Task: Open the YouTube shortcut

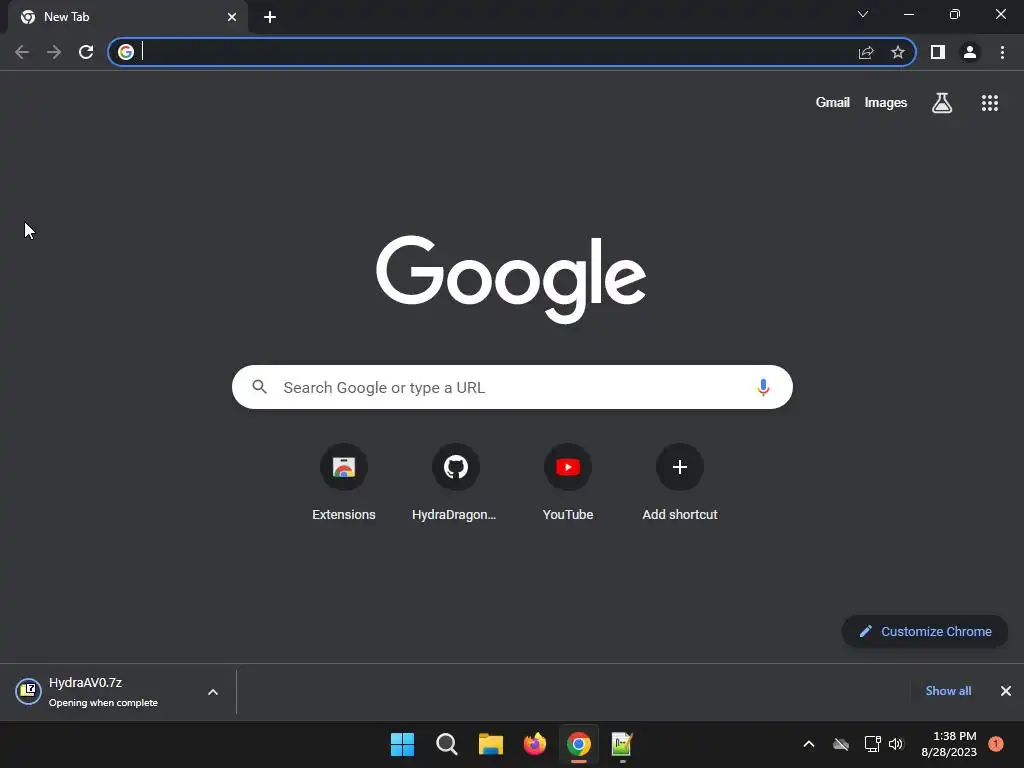Action: pyautogui.click(x=568, y=483)
